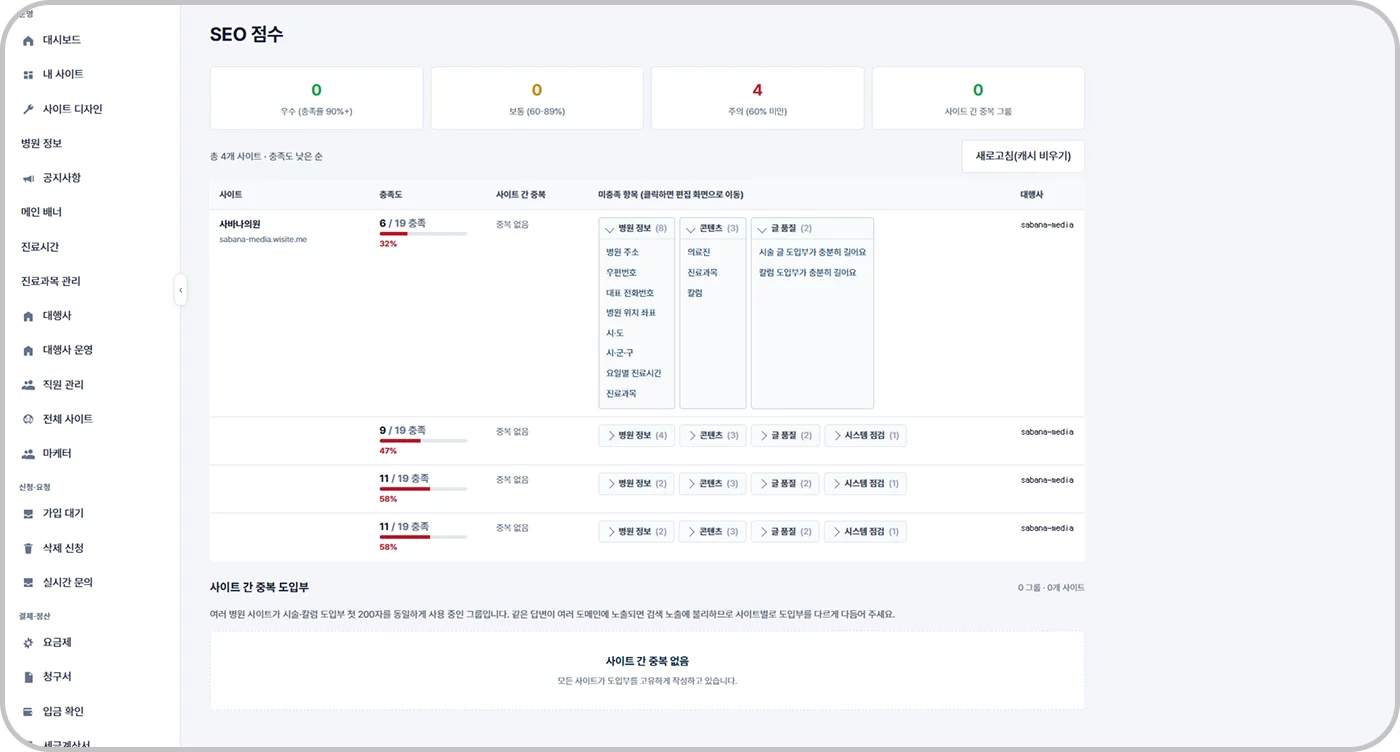Expand 병원 정보 (4) in the 9/19 row
1400x752 pixels.
[x=637, y=435]
